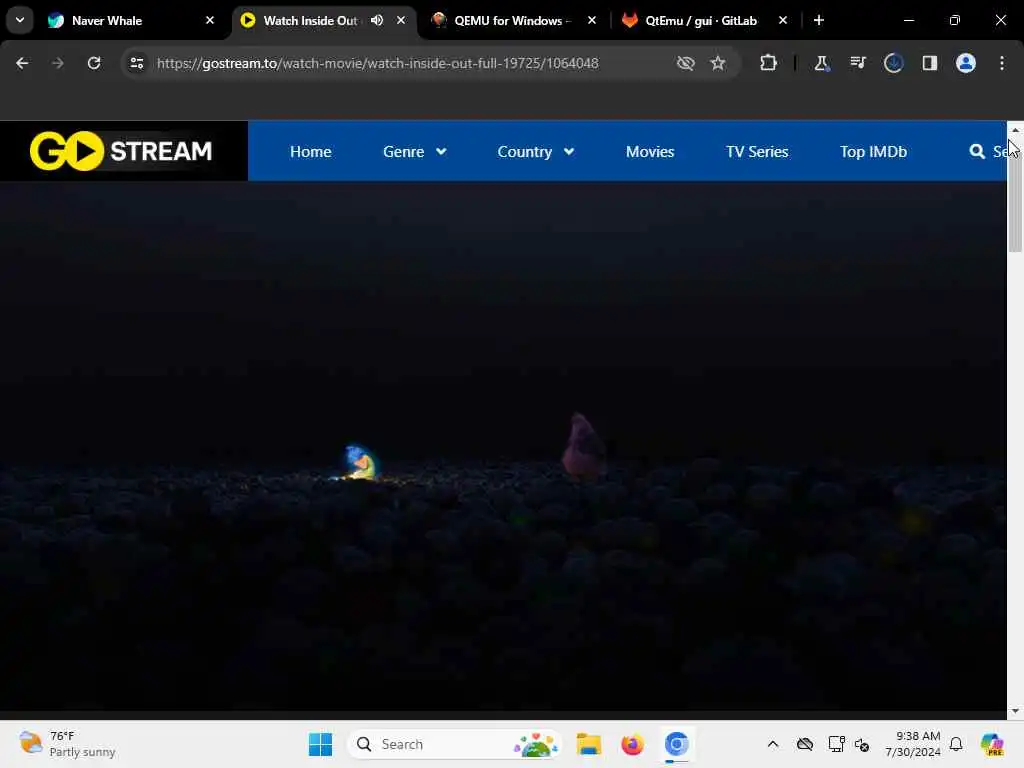This screenshot has width=1024, height=768.
Task: Close the QtEmu GitLab tab
Action: coord(782,20)
